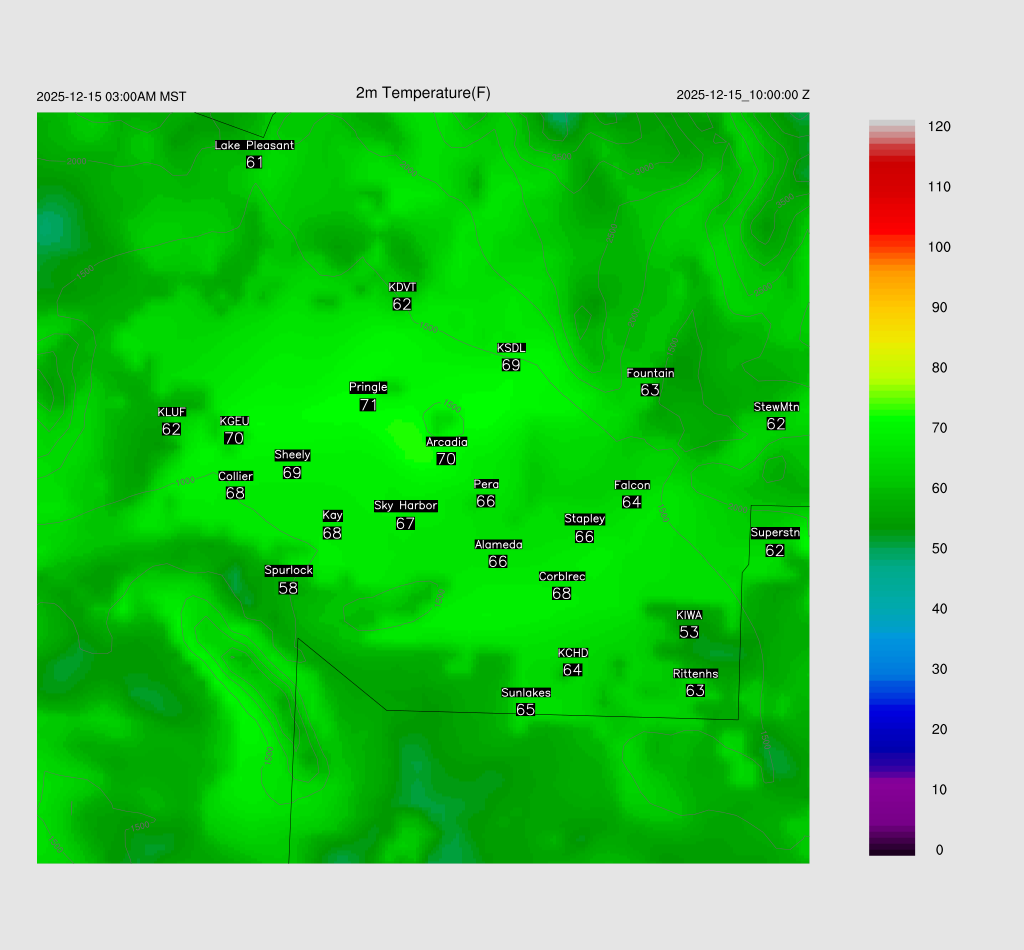Click the KSDL station temperature reading of 69

[511, 366]
